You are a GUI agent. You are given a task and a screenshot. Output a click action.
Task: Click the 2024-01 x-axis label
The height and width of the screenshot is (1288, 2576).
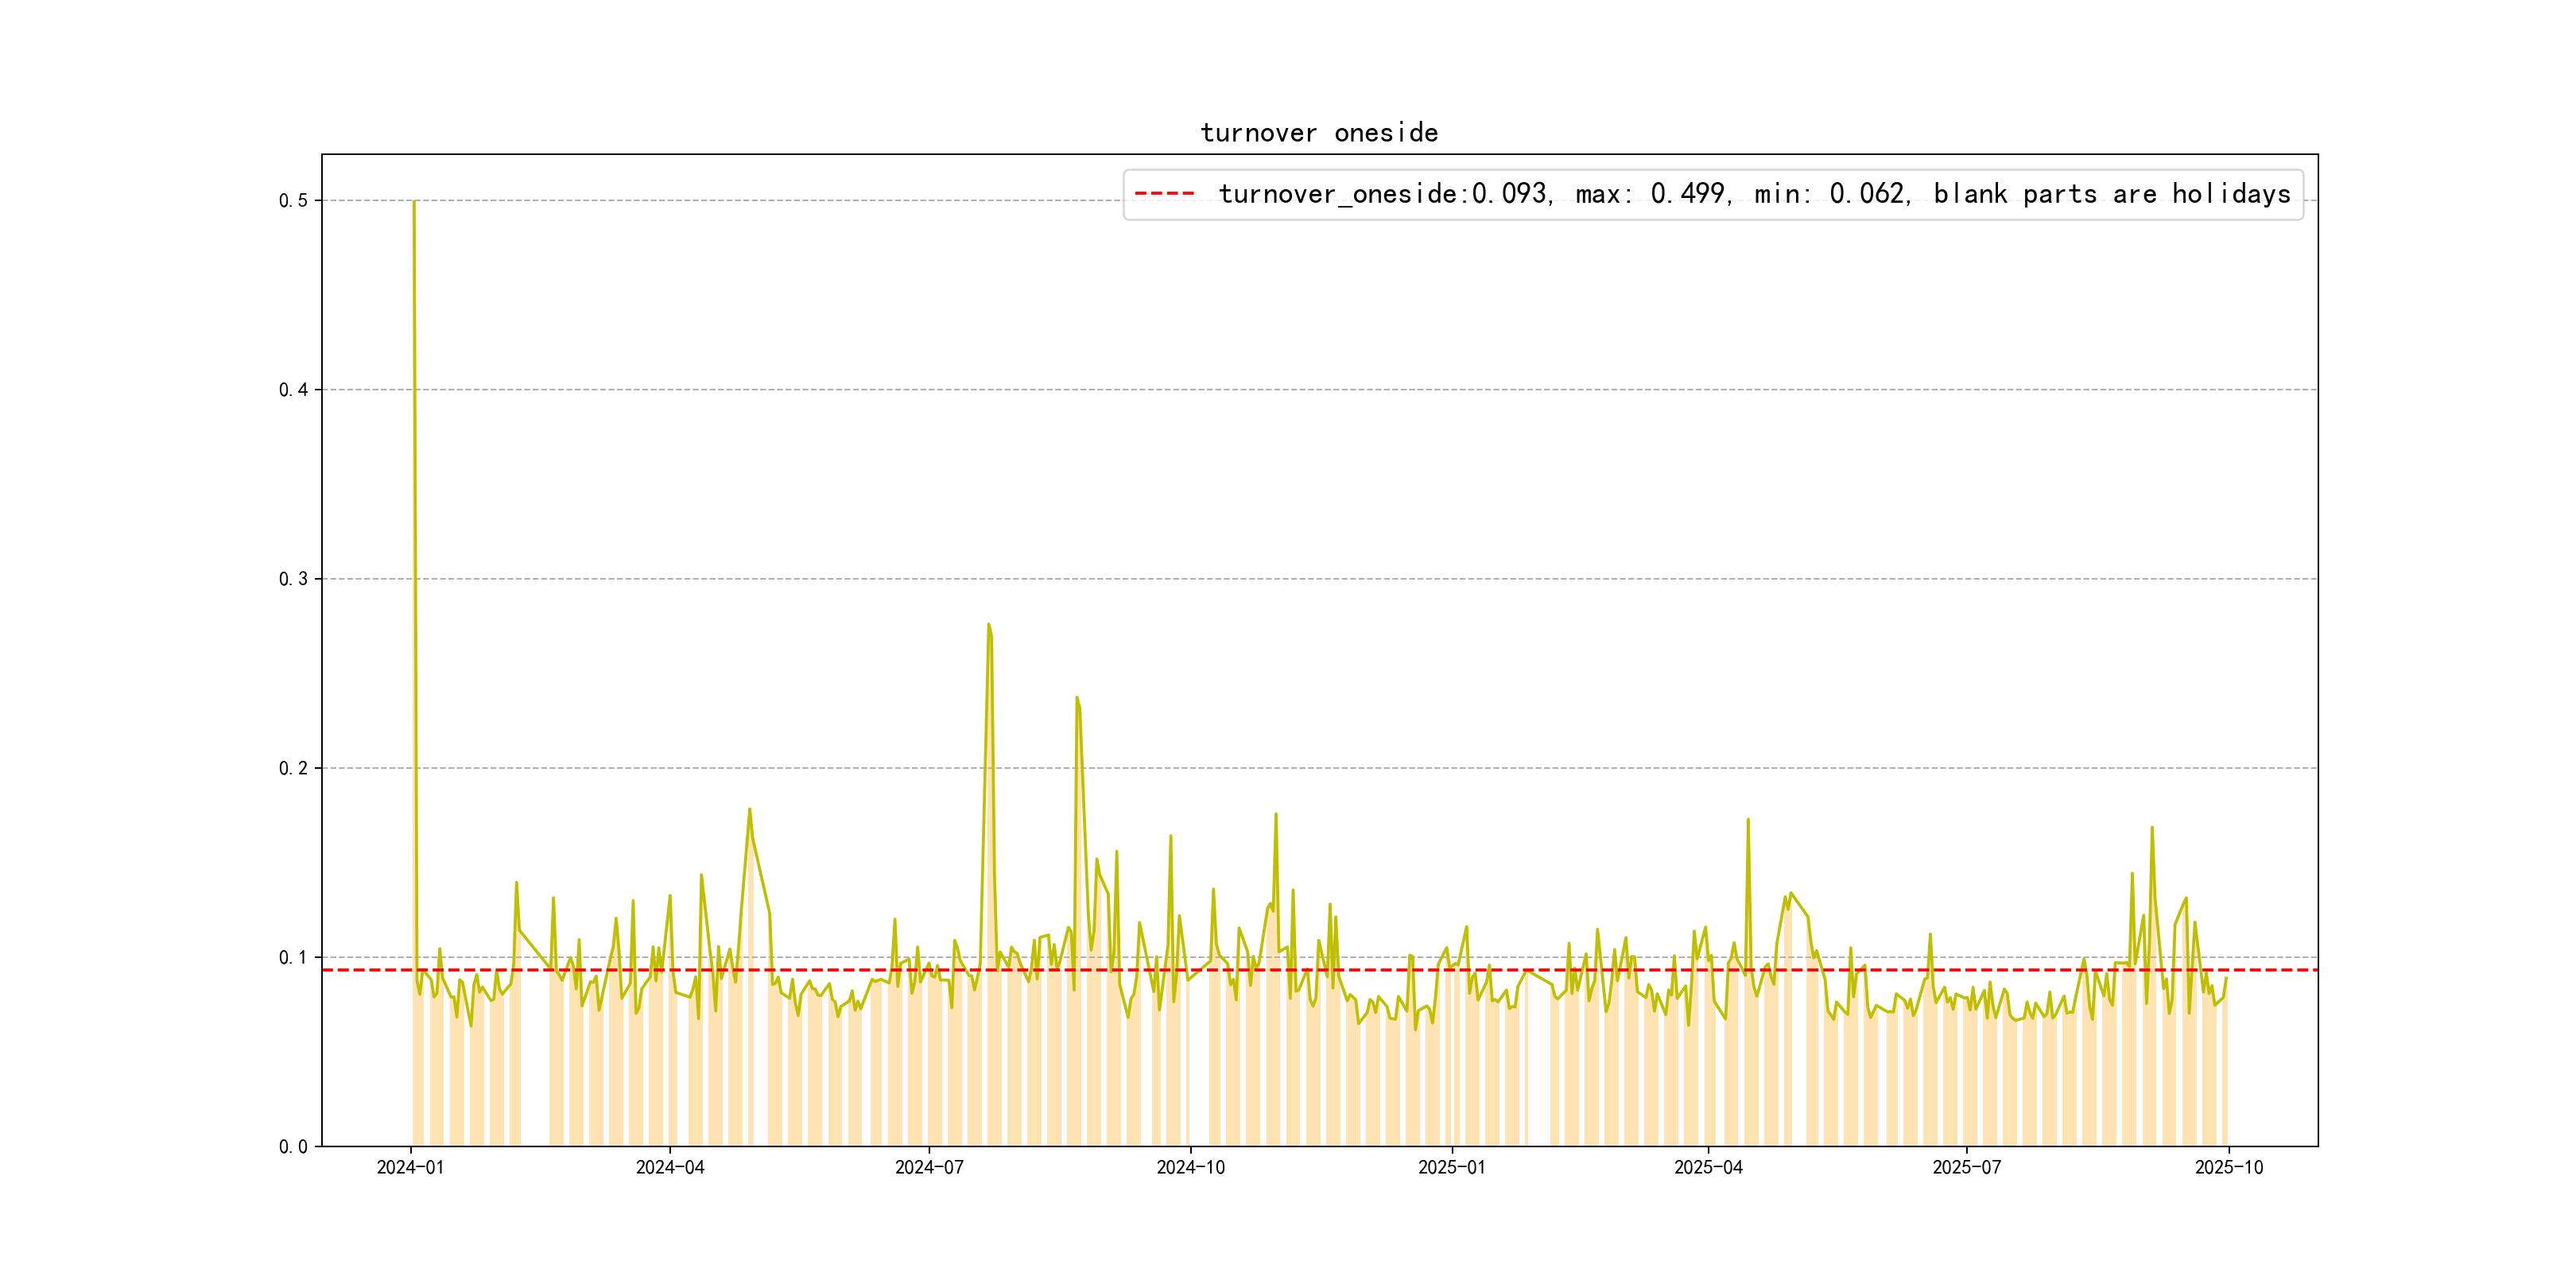coord(410,1168)
